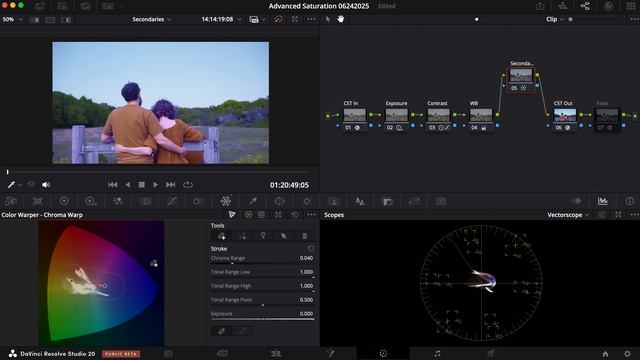Stop playback
The width and height of the screenshot is (640, 360).
(x=142, y=185)
